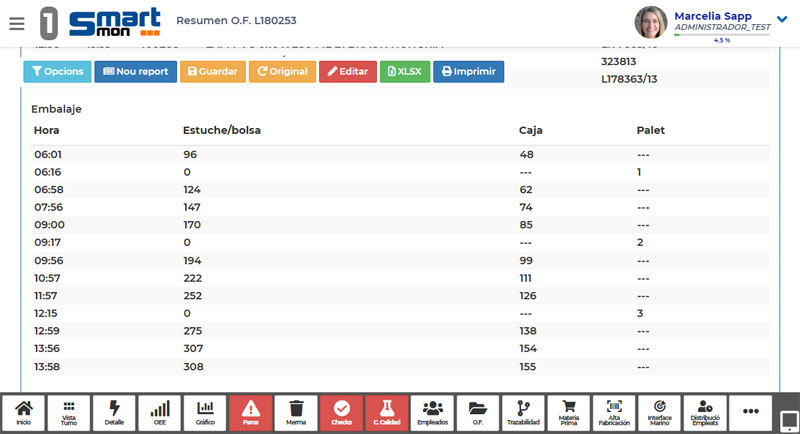Click the Hora column header
The image size is (800, 434).
click(47, 130)
